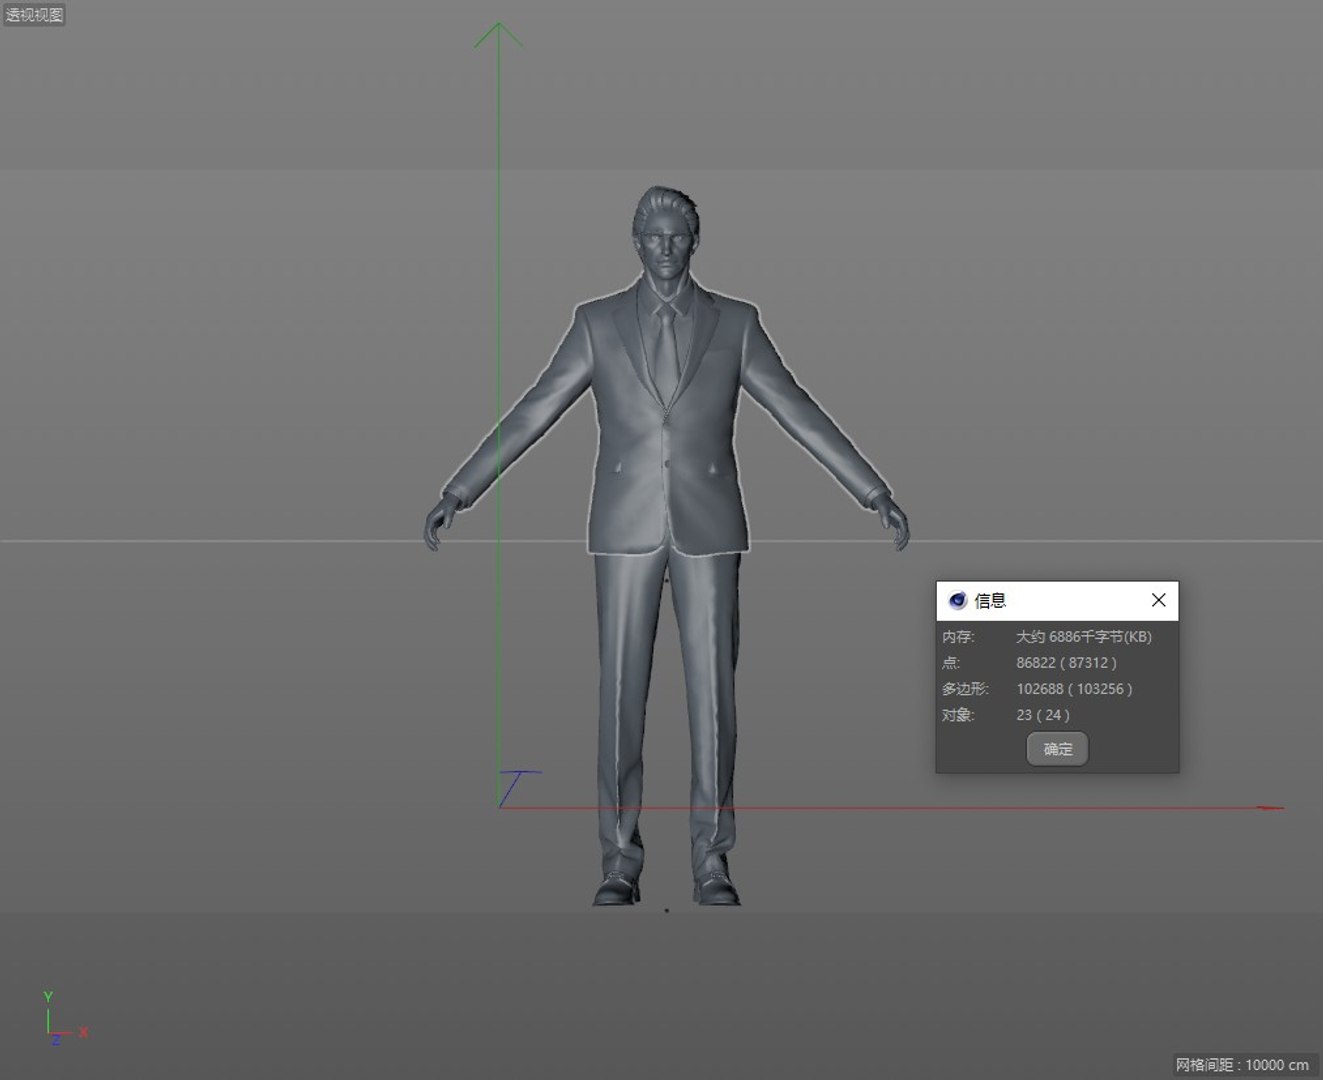
Task: Click the 网格间距 : 10000 cm status text
Action: tap(1242, 1065)
